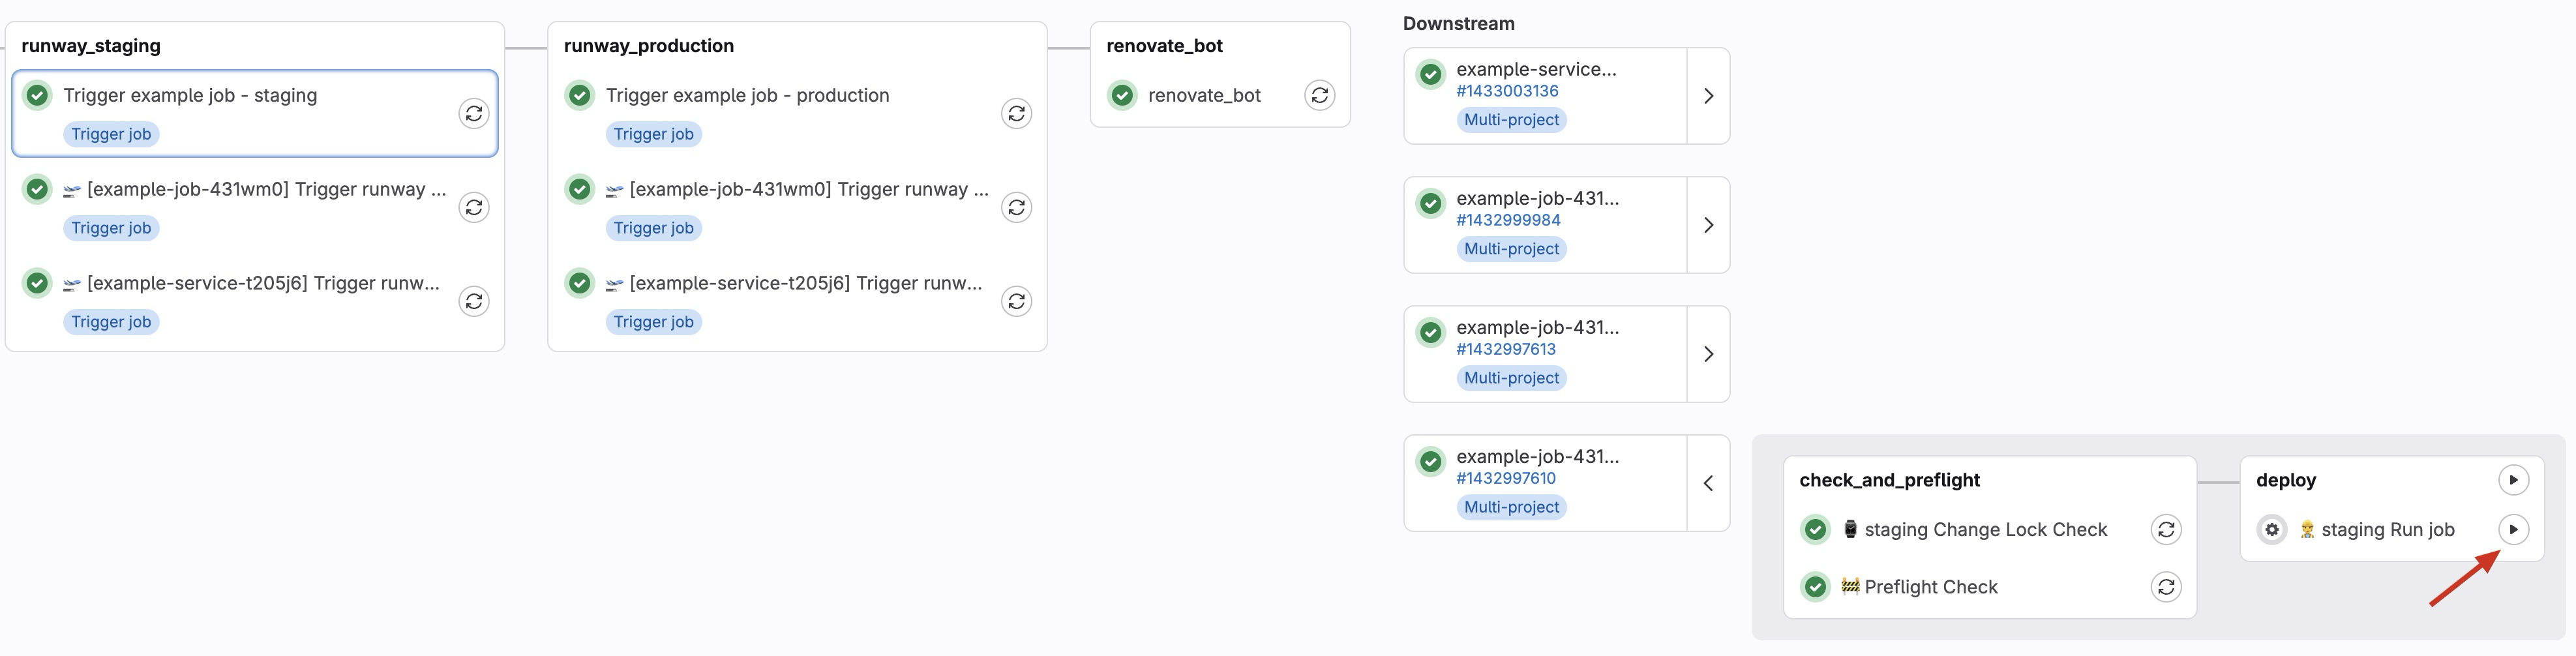This screenshot has width=2576, height=656.
Task: Retry the Preflight Check job
Action: [x=2166, y=587]
